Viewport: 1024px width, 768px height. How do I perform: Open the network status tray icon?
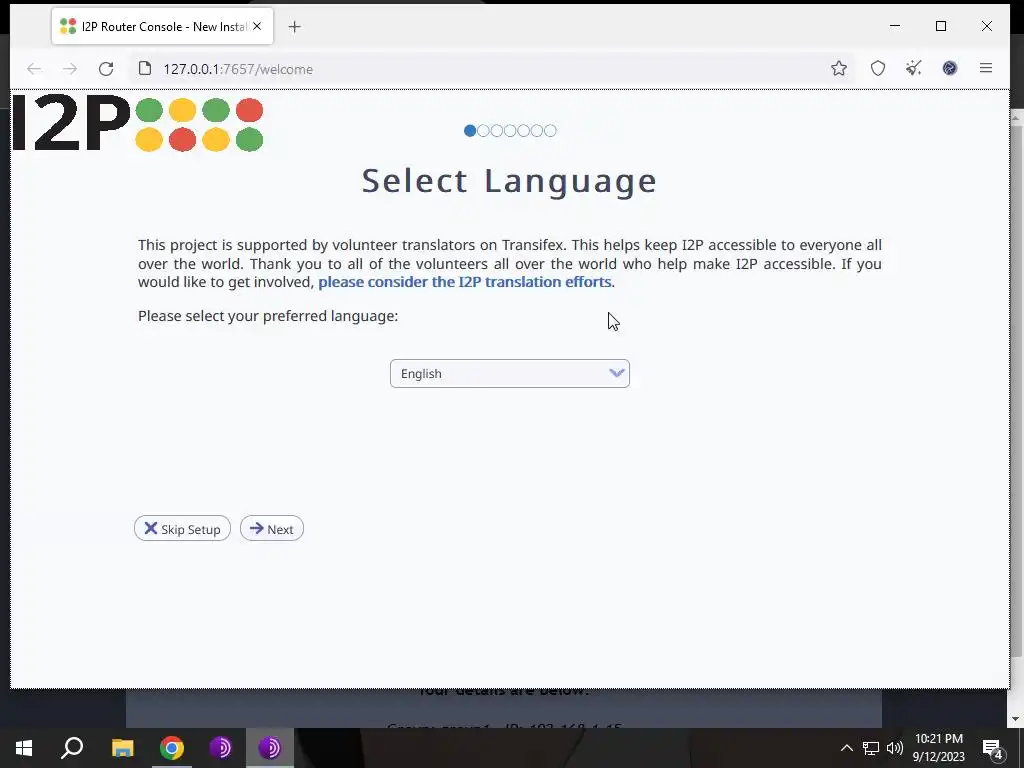[x=871, y=748]
